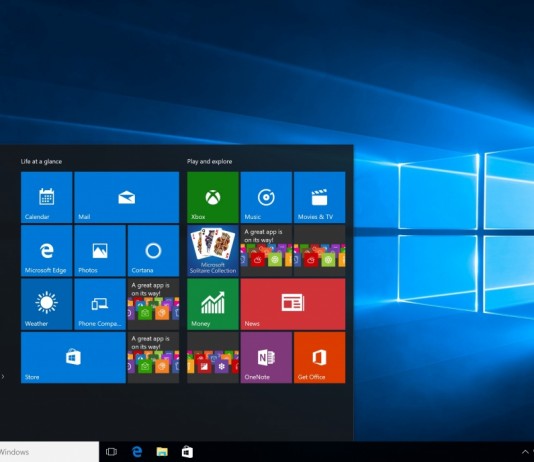Open the Cortana tile
The width and height of the screenshot is (534, 462).
tap(154, 251)
